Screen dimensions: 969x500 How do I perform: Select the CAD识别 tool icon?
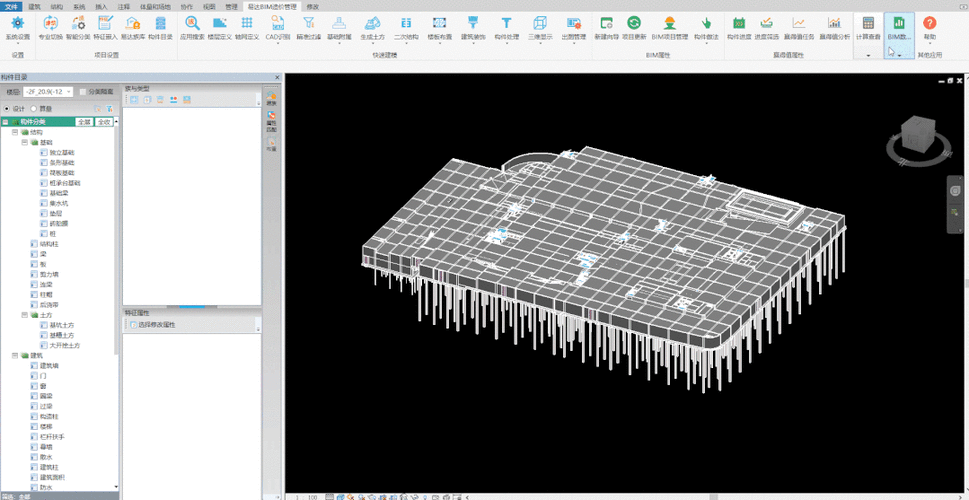point(276,23)
